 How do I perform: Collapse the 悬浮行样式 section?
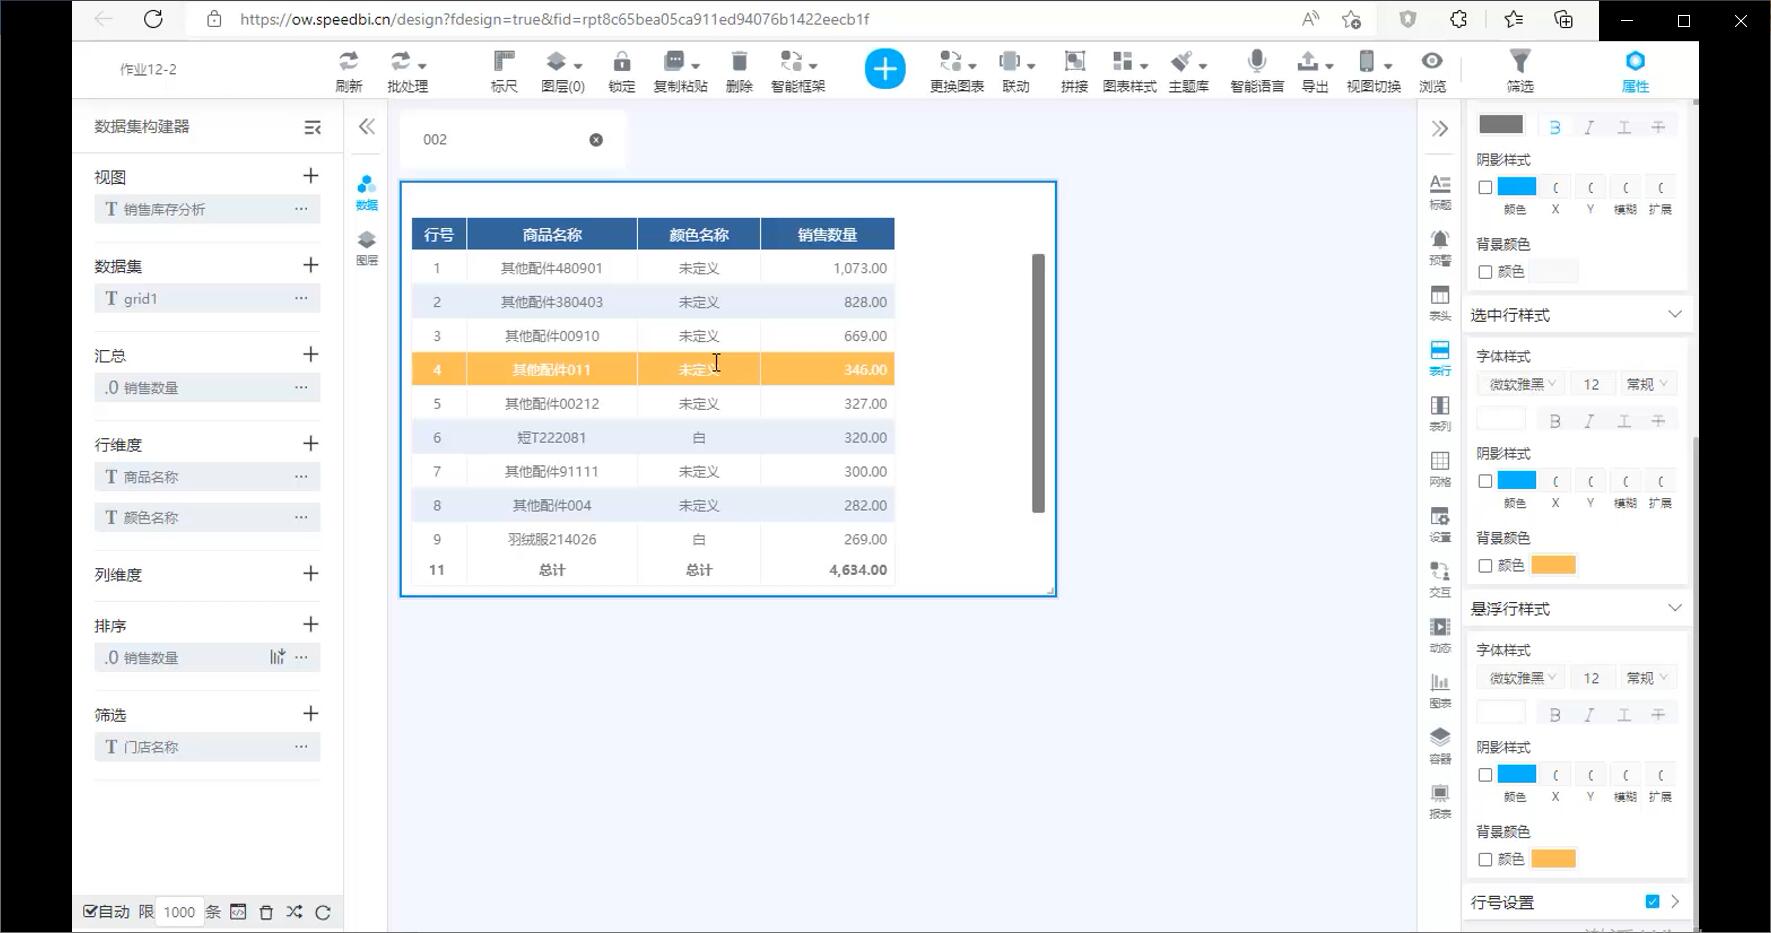click(x=1674, y=609)
